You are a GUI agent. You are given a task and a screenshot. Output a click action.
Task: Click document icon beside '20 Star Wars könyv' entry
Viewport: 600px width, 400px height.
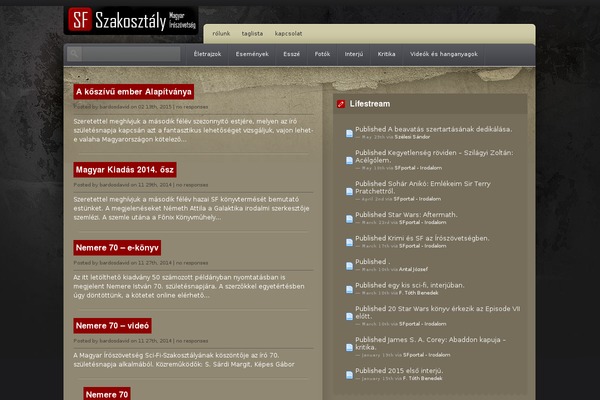pyautogui.click(x=349, y=317)
